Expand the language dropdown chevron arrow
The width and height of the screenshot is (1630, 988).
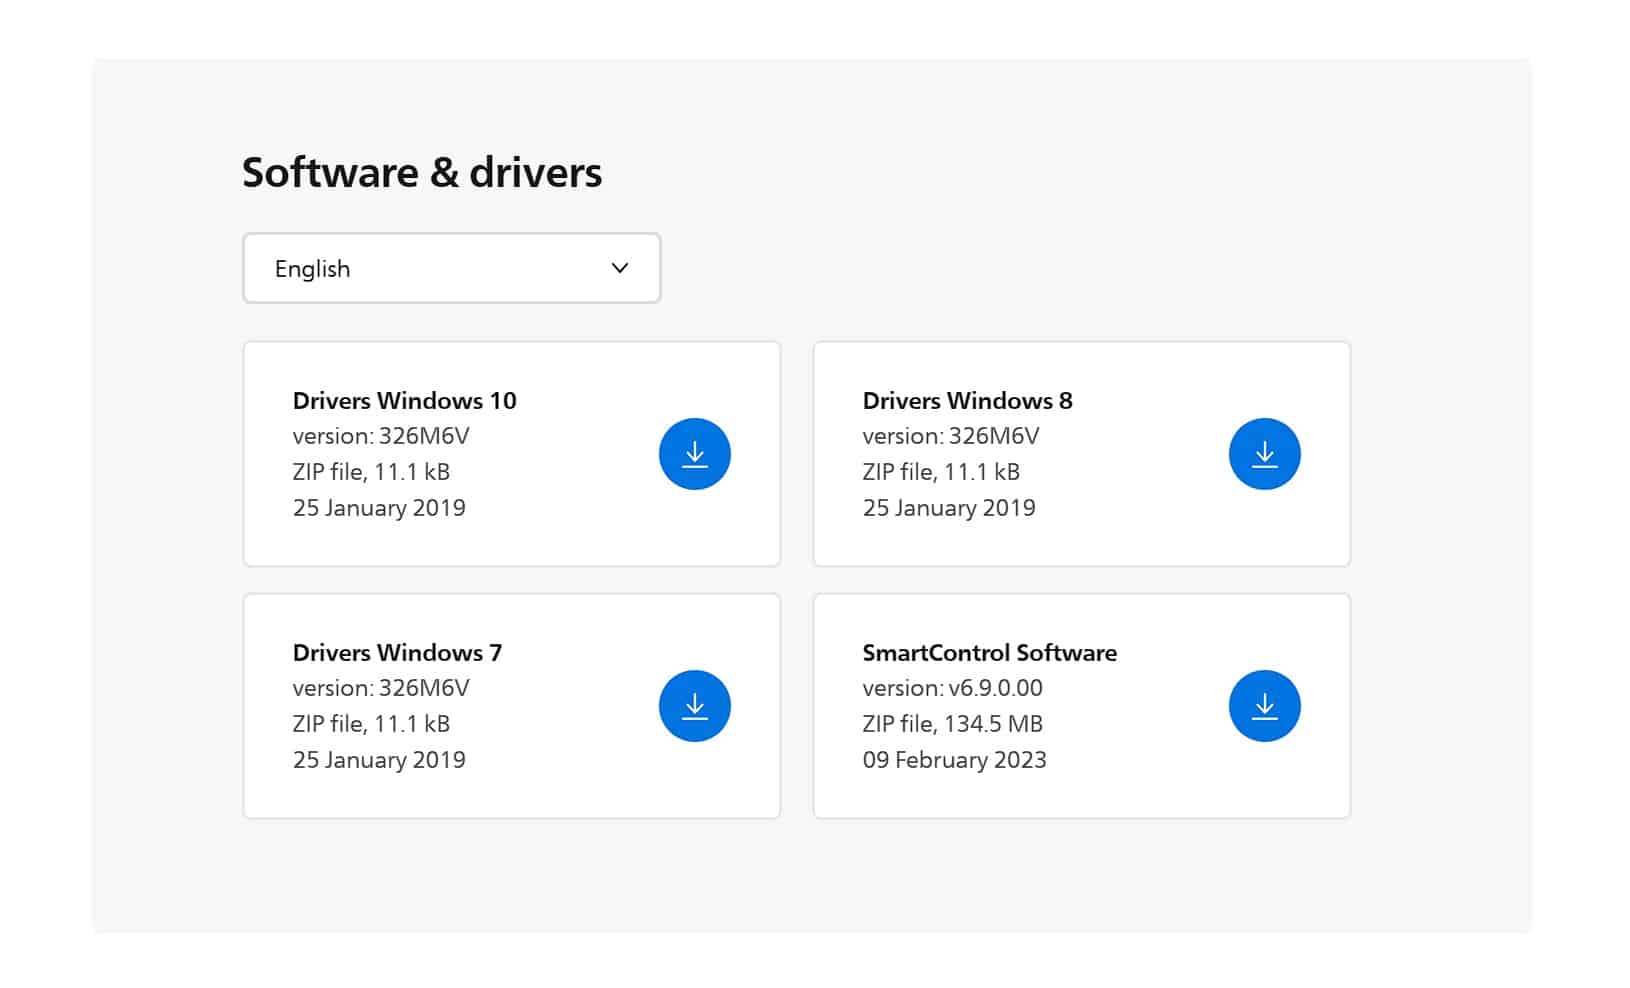(620, 268)
